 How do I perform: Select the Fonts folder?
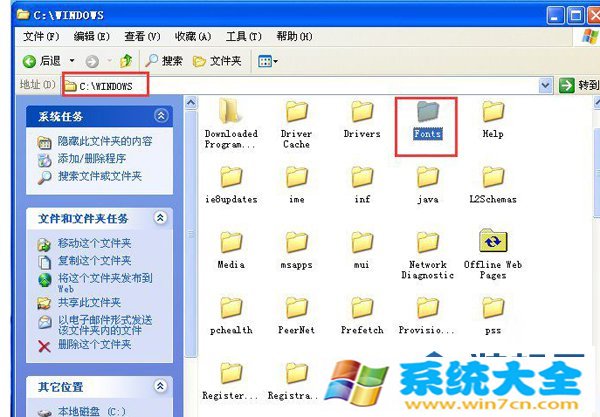[428, 120]
